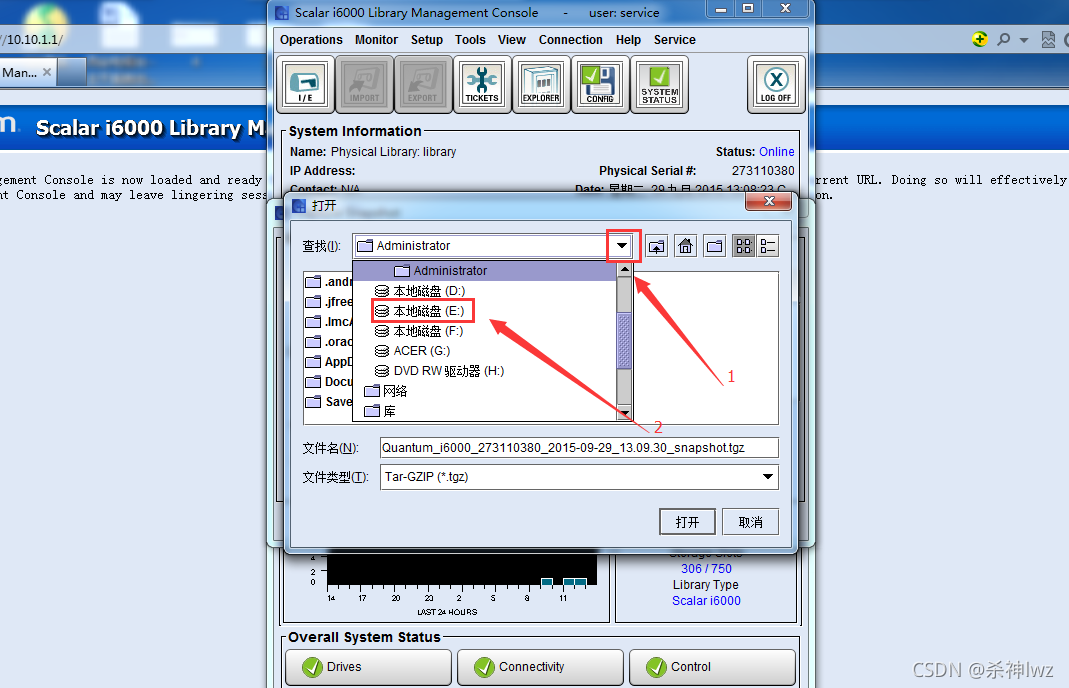The image size is (1069, 688).
Task: Create a new folder icon
Action: [714, 246]
